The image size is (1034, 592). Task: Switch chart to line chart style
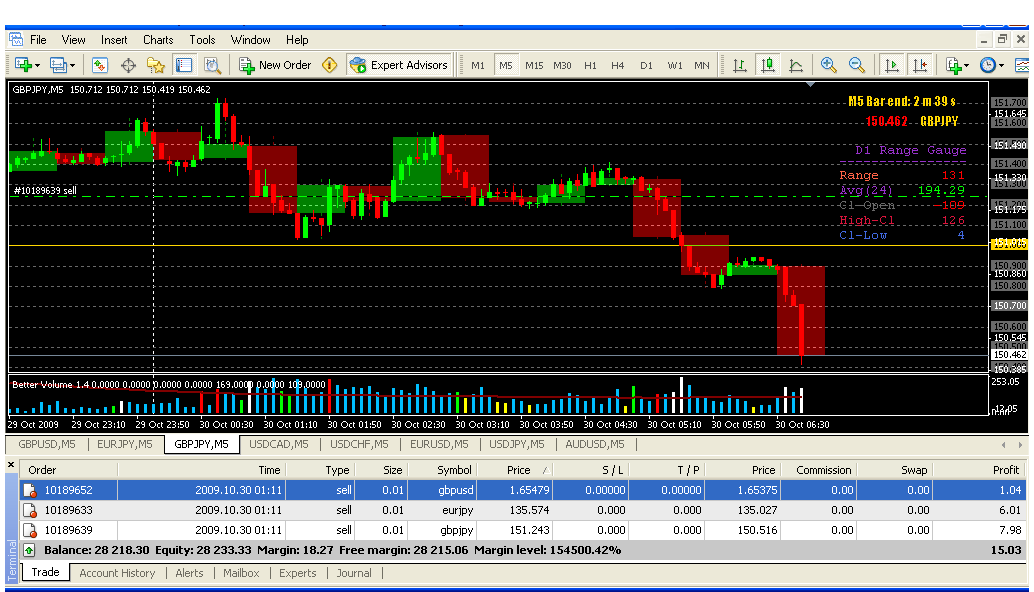[x=796, y=65]
